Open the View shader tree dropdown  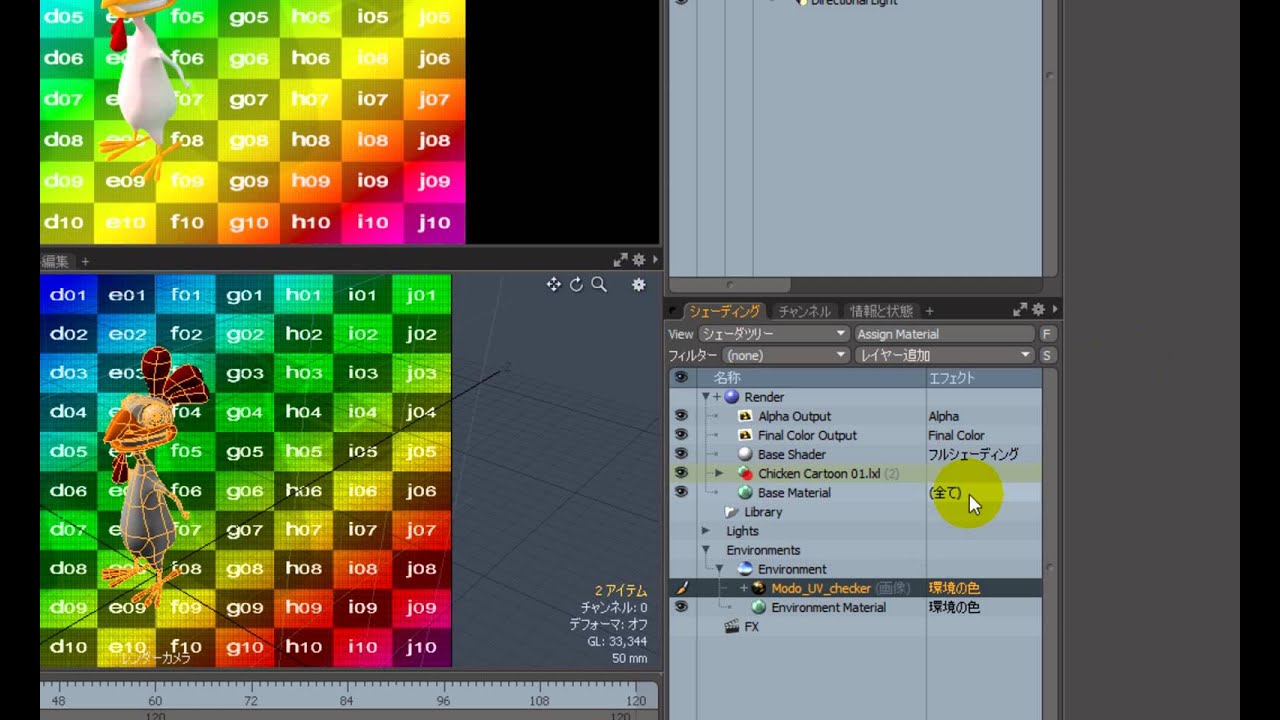pos(773,334)
